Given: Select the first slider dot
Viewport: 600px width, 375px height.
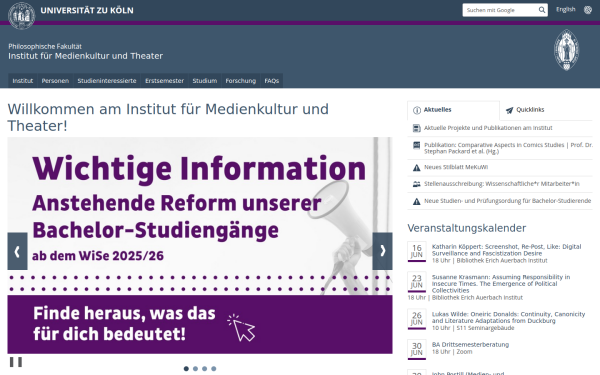Looking at the screenshot, I should 186,368.
